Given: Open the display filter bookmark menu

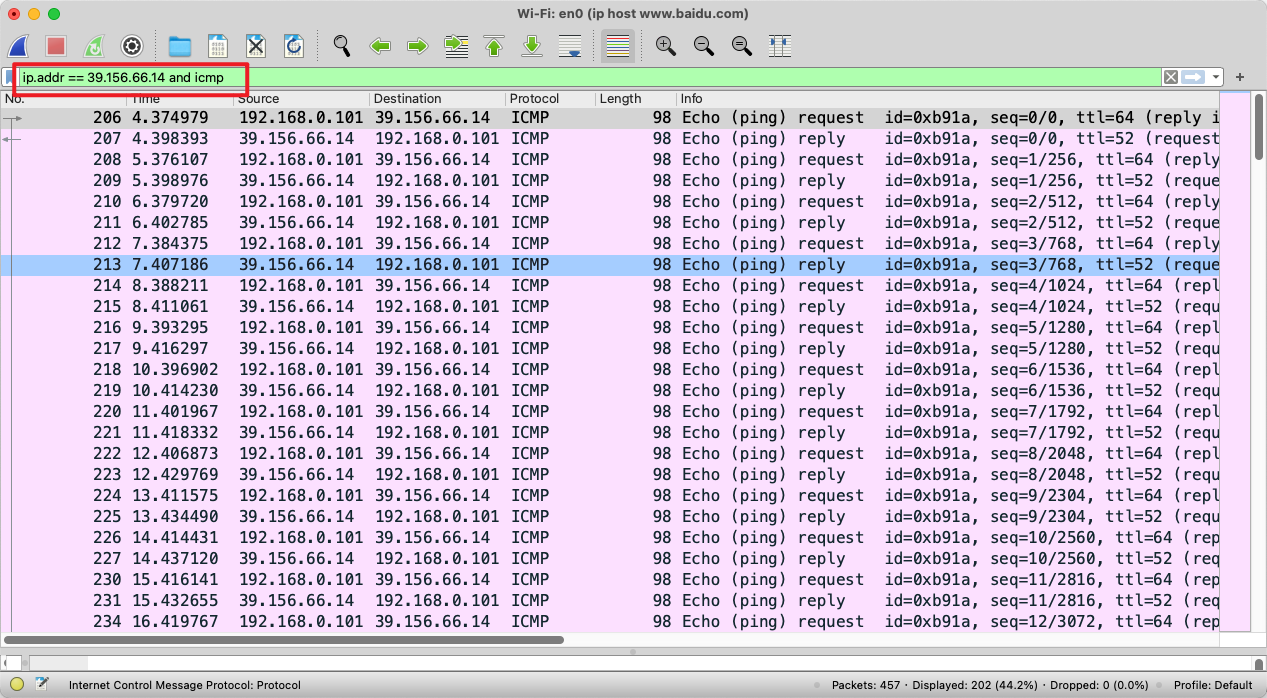Looking at the screenshot, I should tap(9, 77).
